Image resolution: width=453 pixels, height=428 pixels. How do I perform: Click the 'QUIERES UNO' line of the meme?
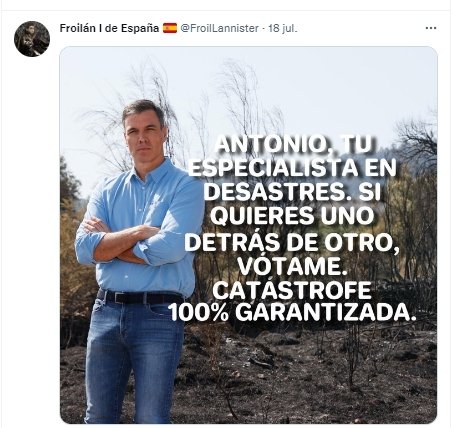tap(292, 216)
